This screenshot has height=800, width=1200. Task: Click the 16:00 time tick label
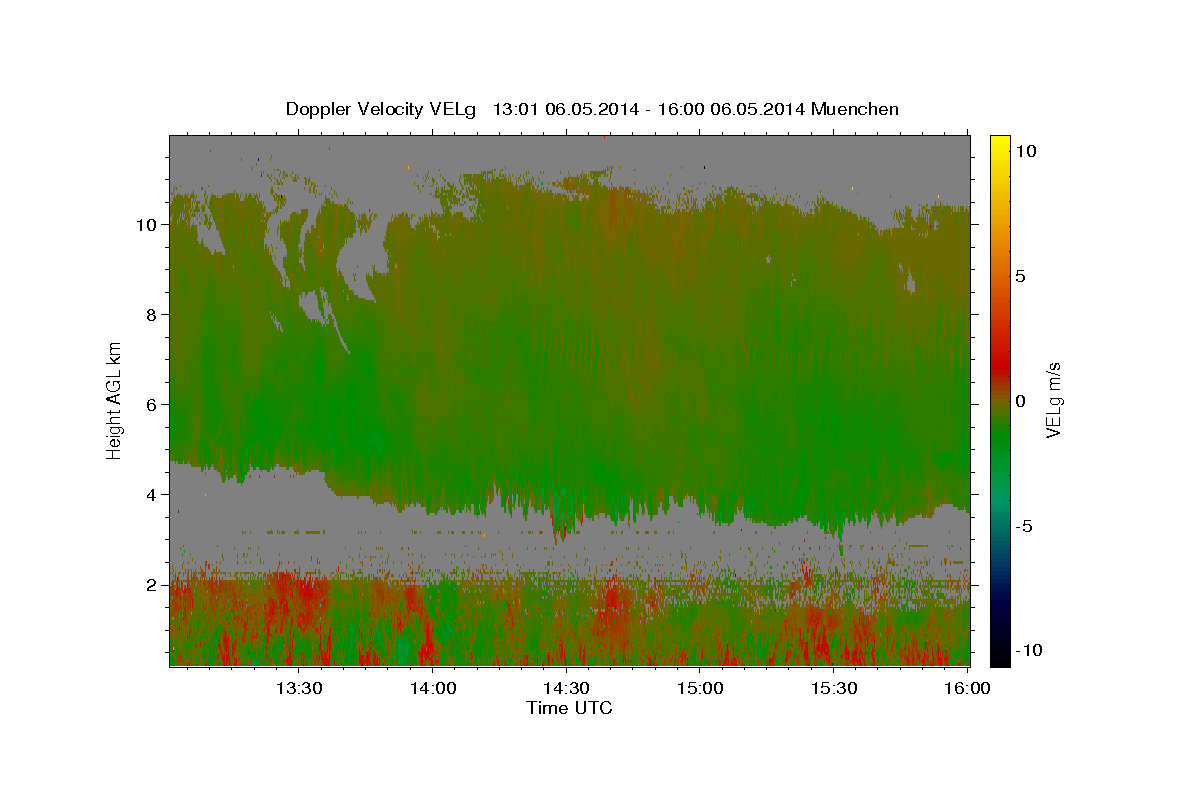966,688
